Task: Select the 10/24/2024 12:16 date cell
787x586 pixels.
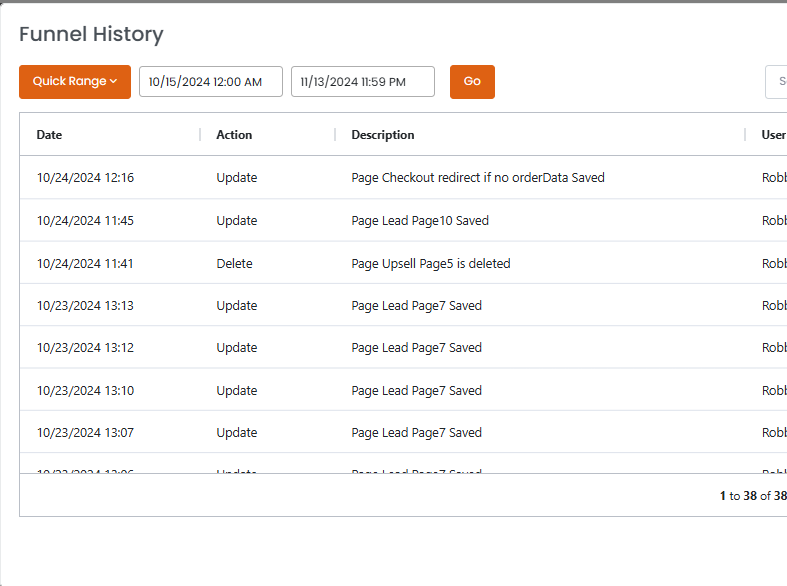Action: pyautogui.click(x=85, y=178)
